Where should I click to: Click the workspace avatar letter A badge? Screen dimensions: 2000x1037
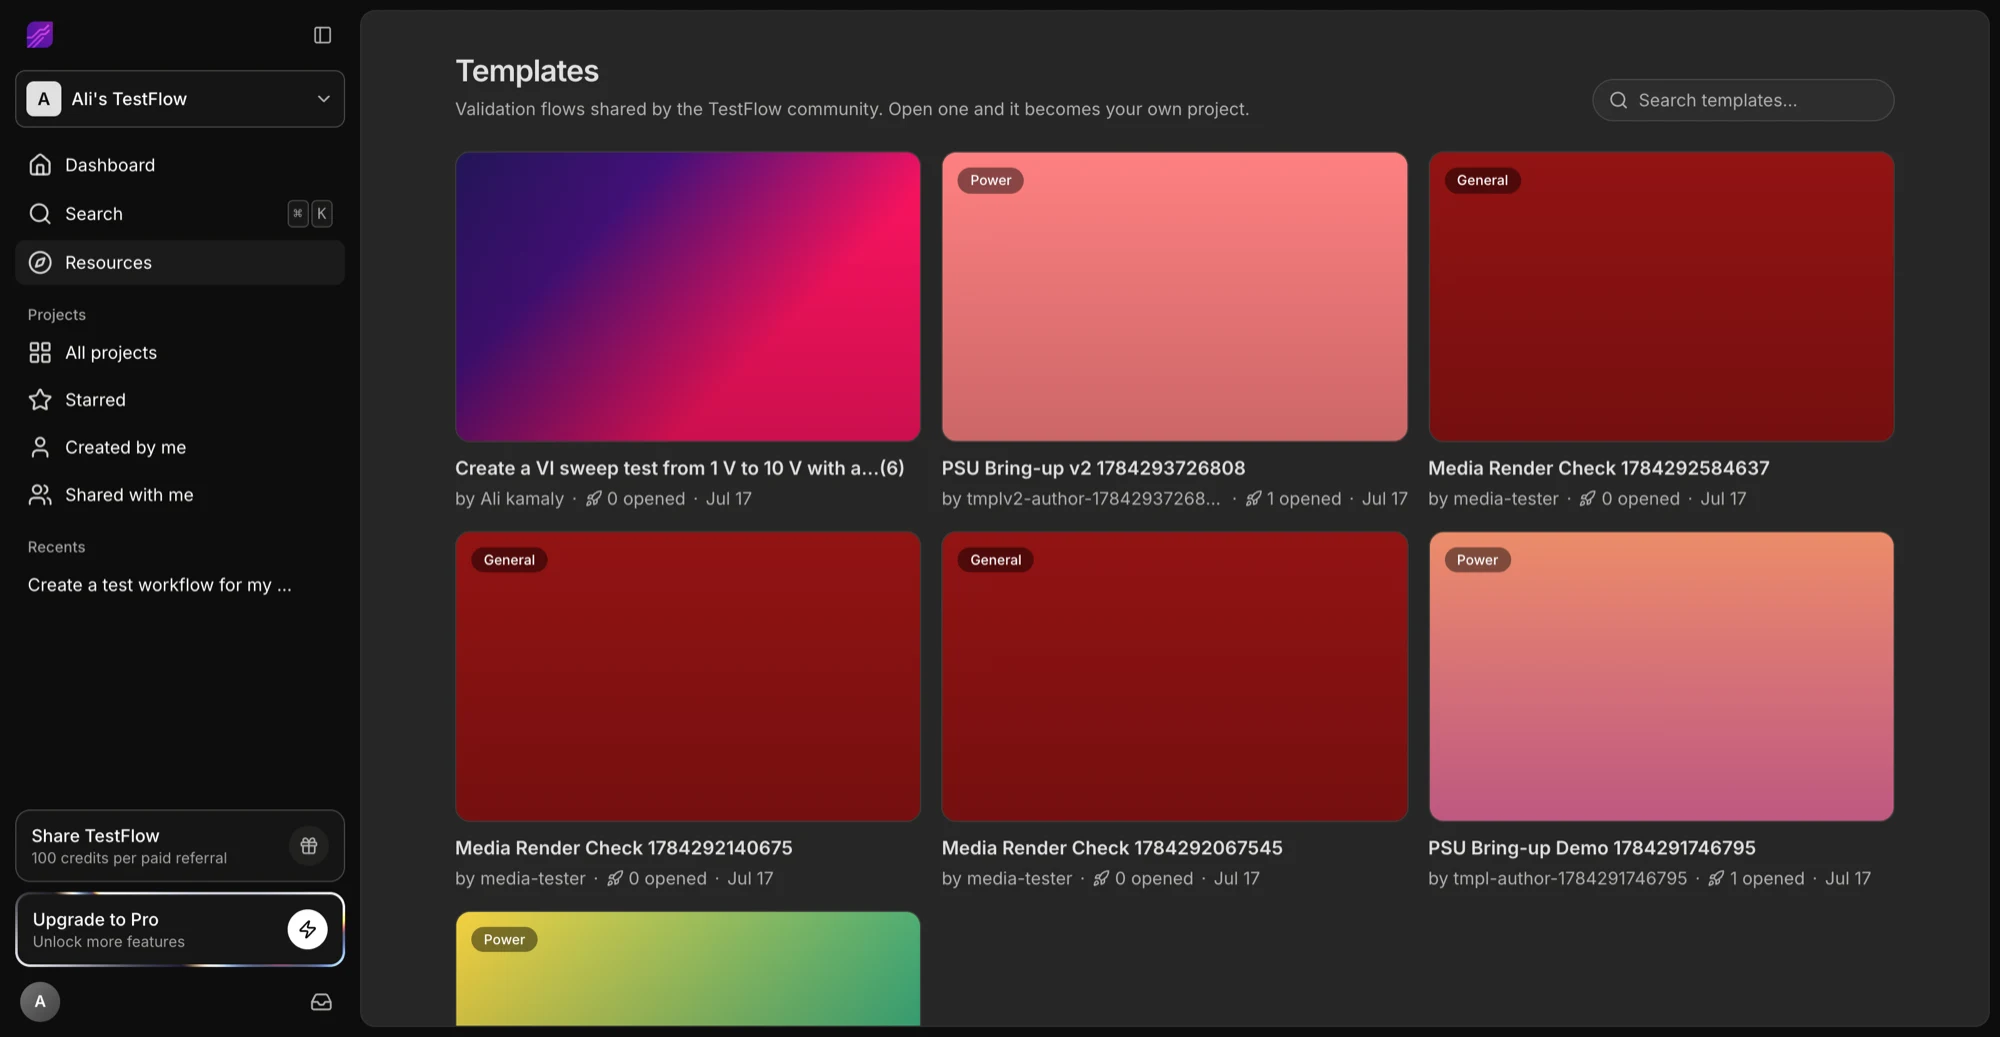(x=43, y=99)
